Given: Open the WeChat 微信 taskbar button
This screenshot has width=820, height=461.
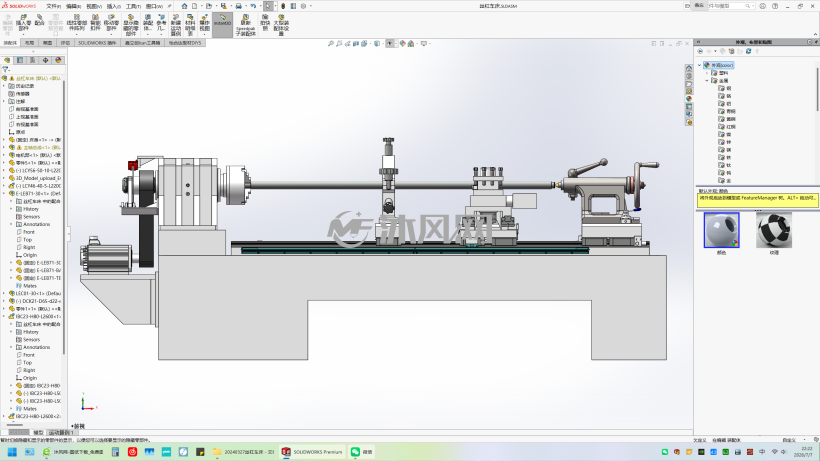Looking at the screenshot, I should (x=361, y=452).
